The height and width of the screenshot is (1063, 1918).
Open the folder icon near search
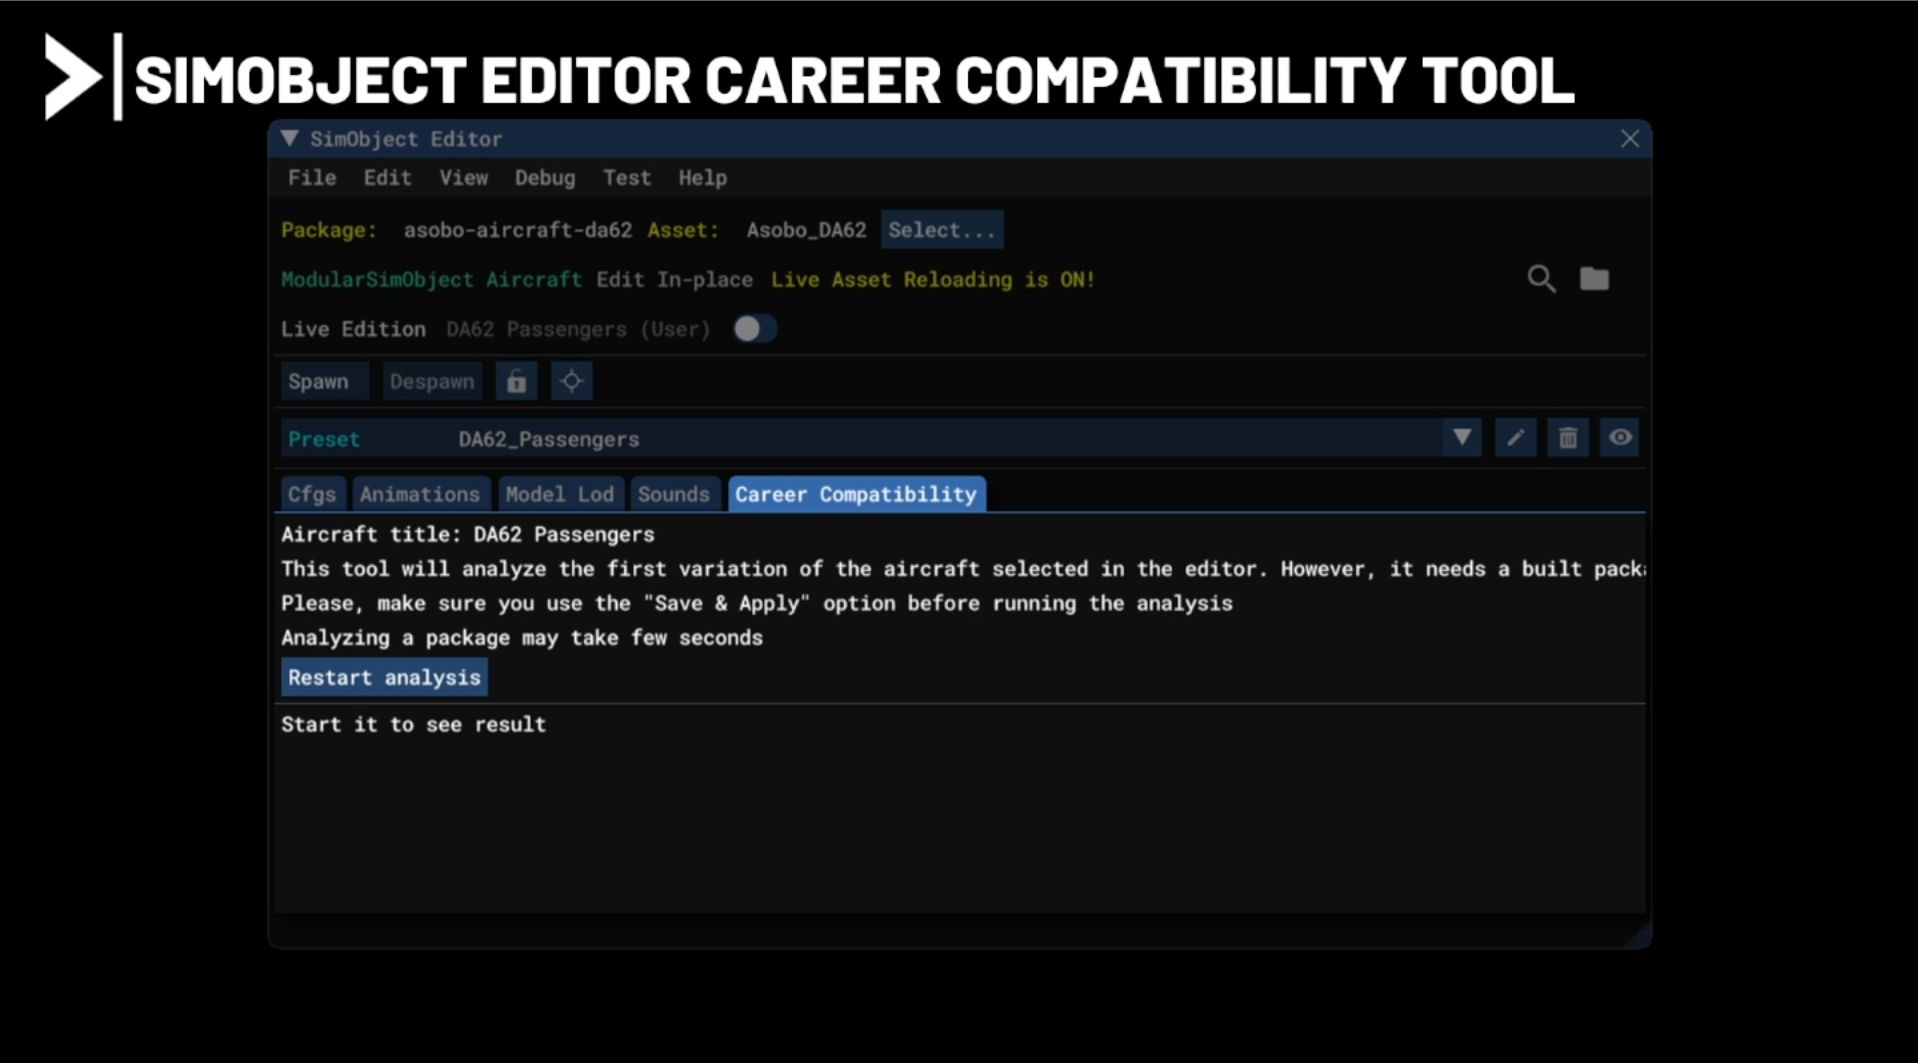pyautogui.click(x=1594, y=279)
